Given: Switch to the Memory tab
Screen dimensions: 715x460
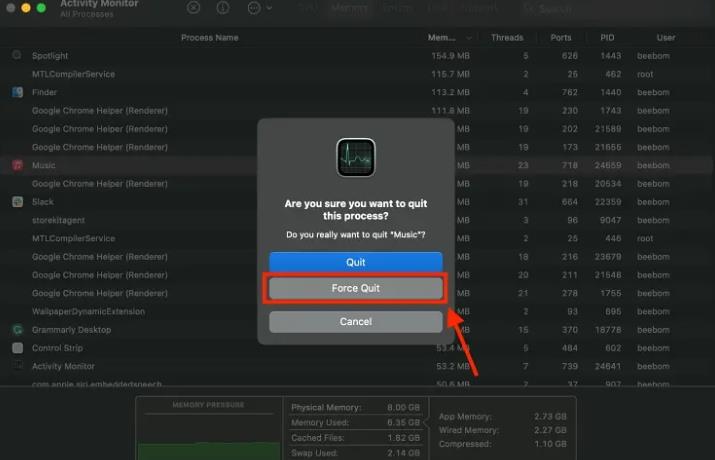Looking at the screenshot, I should (x=349, y=9).
